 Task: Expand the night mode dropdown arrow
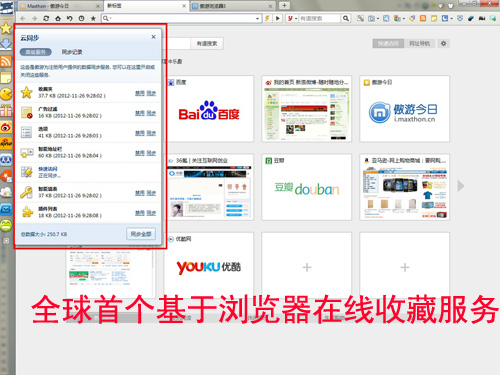tap(451, 19)
